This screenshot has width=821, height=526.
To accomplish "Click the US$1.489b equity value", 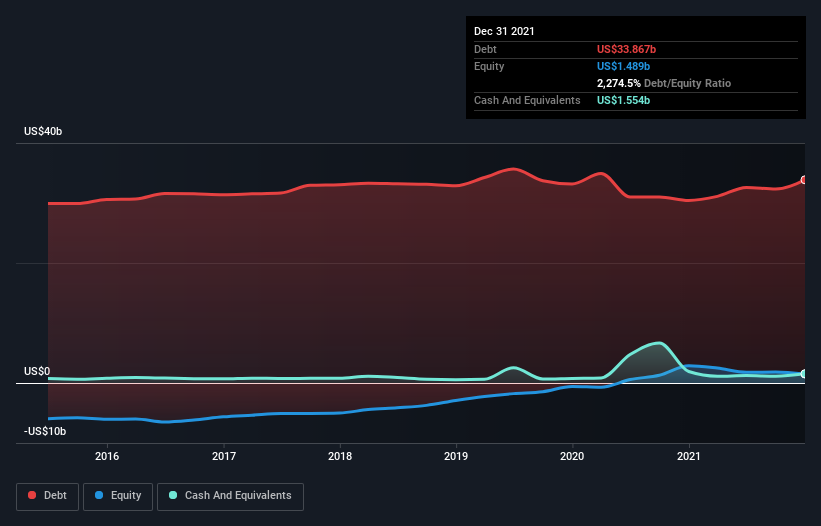I will 623,66.
